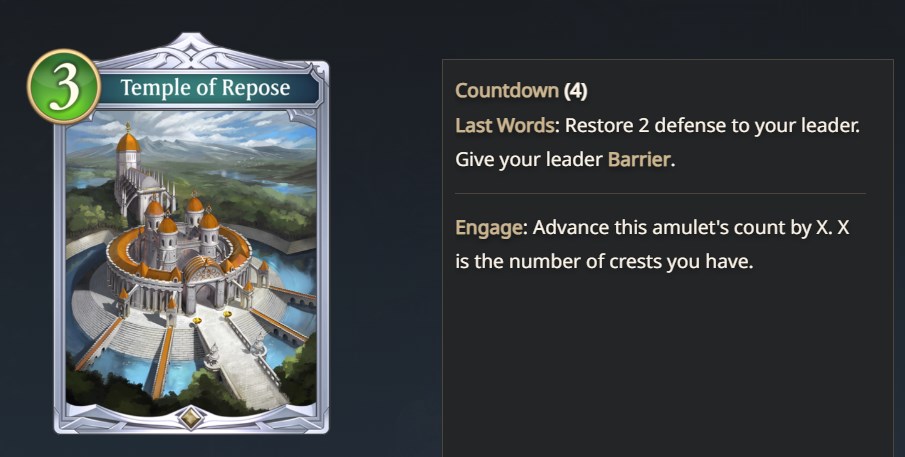Click the Temple of Repose title banner
The width and height of the screenshot is (905, 457).
tap(205, 88)
